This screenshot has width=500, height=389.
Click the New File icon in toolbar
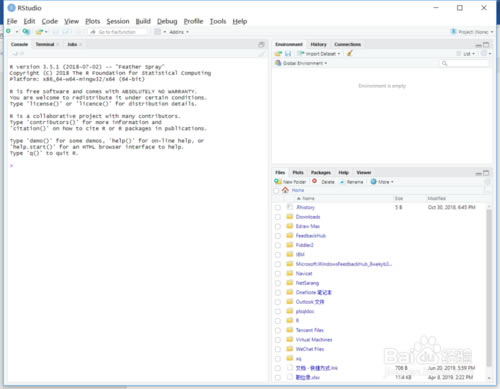9,32
